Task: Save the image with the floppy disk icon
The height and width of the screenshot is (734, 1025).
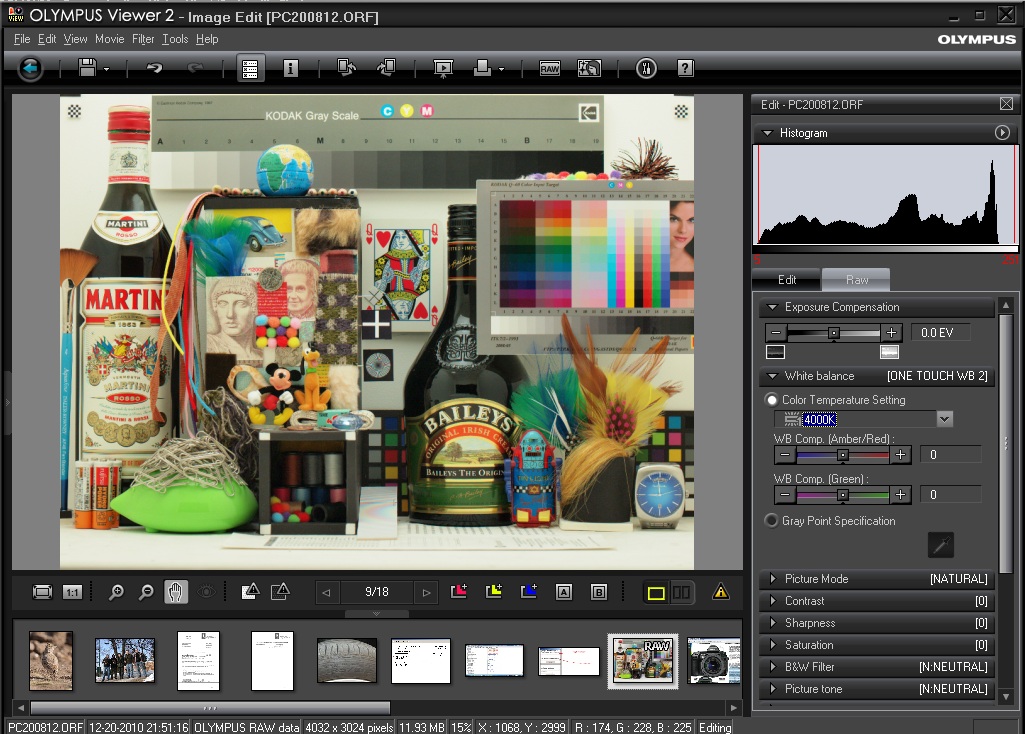Action: 87,67
